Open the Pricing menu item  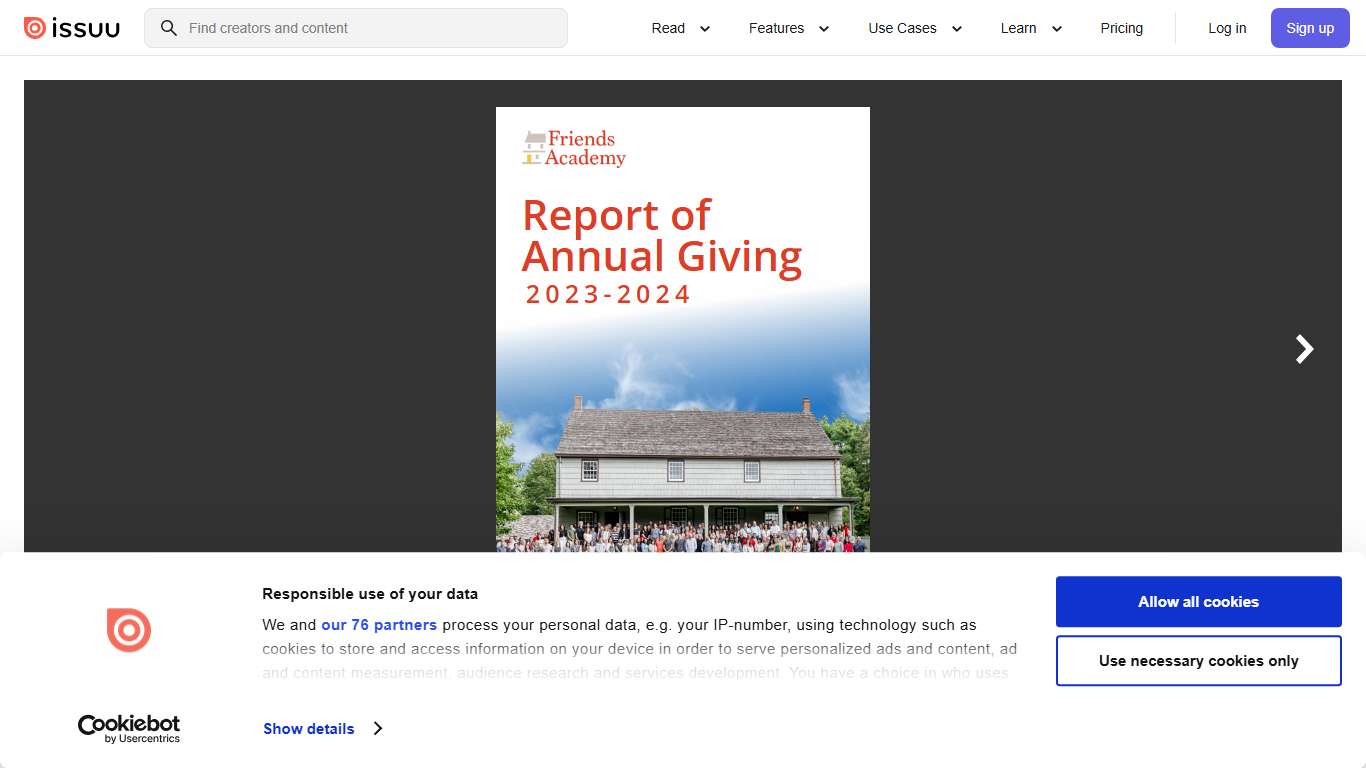pos(1121,28)
